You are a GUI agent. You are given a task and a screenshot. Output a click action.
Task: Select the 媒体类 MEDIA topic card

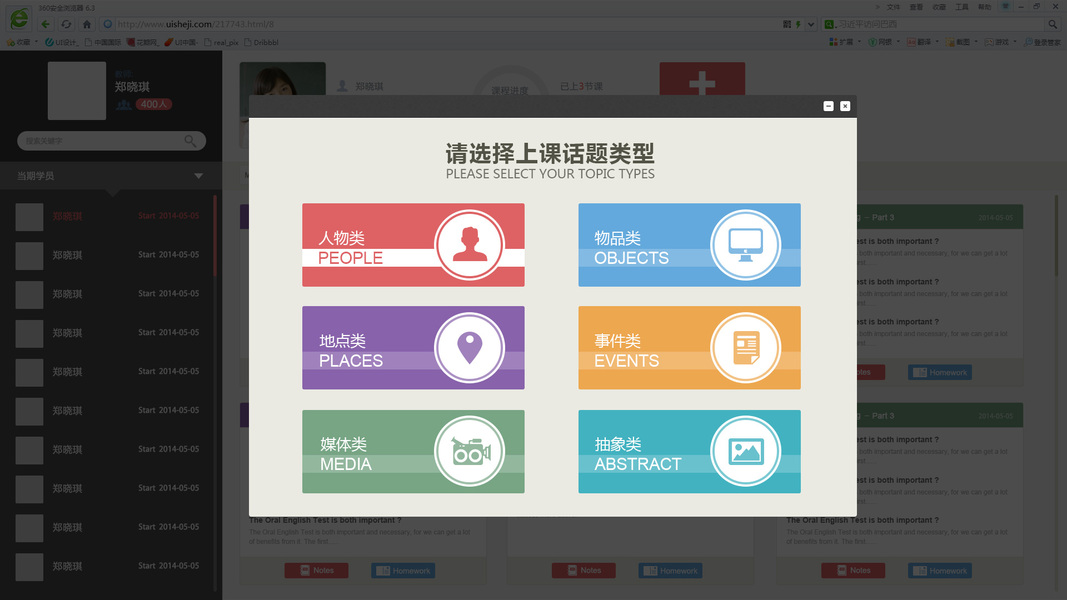[x=413, y=451]
